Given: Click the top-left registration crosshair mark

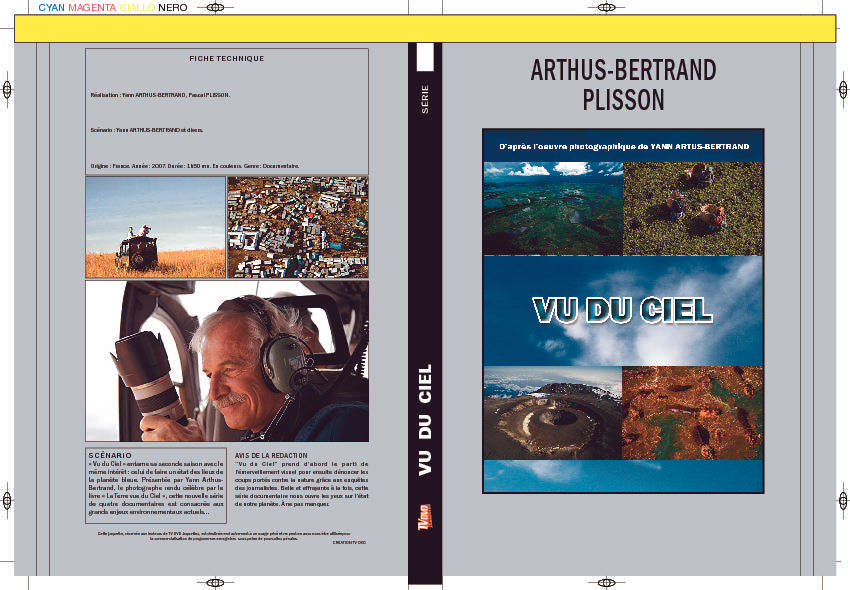Looking at the screenshot, I should (215, 8).
